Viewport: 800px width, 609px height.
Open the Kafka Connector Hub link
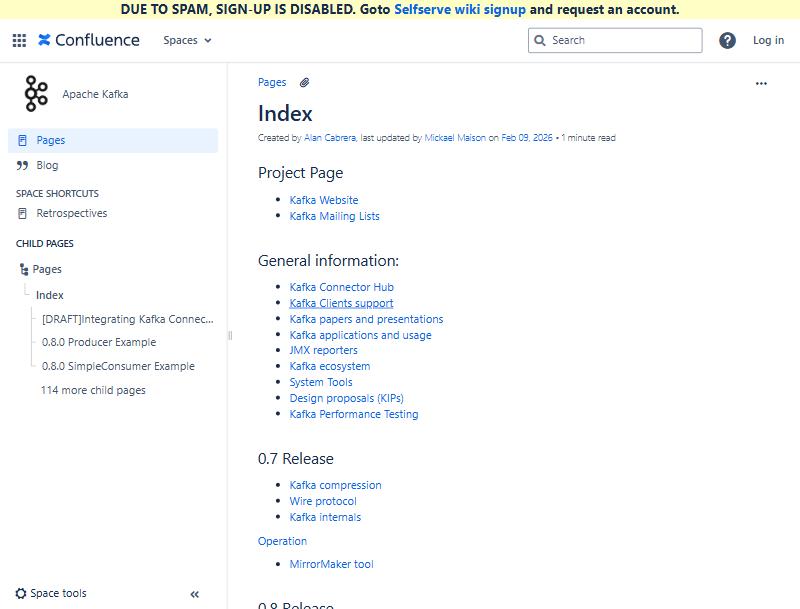[x=342, y=287]
